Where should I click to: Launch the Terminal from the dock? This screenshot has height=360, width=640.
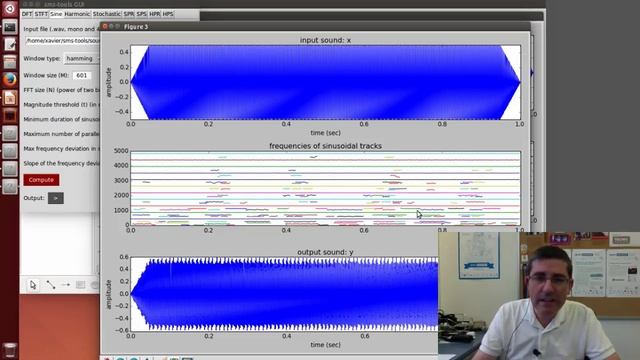[x=9, y=28]
